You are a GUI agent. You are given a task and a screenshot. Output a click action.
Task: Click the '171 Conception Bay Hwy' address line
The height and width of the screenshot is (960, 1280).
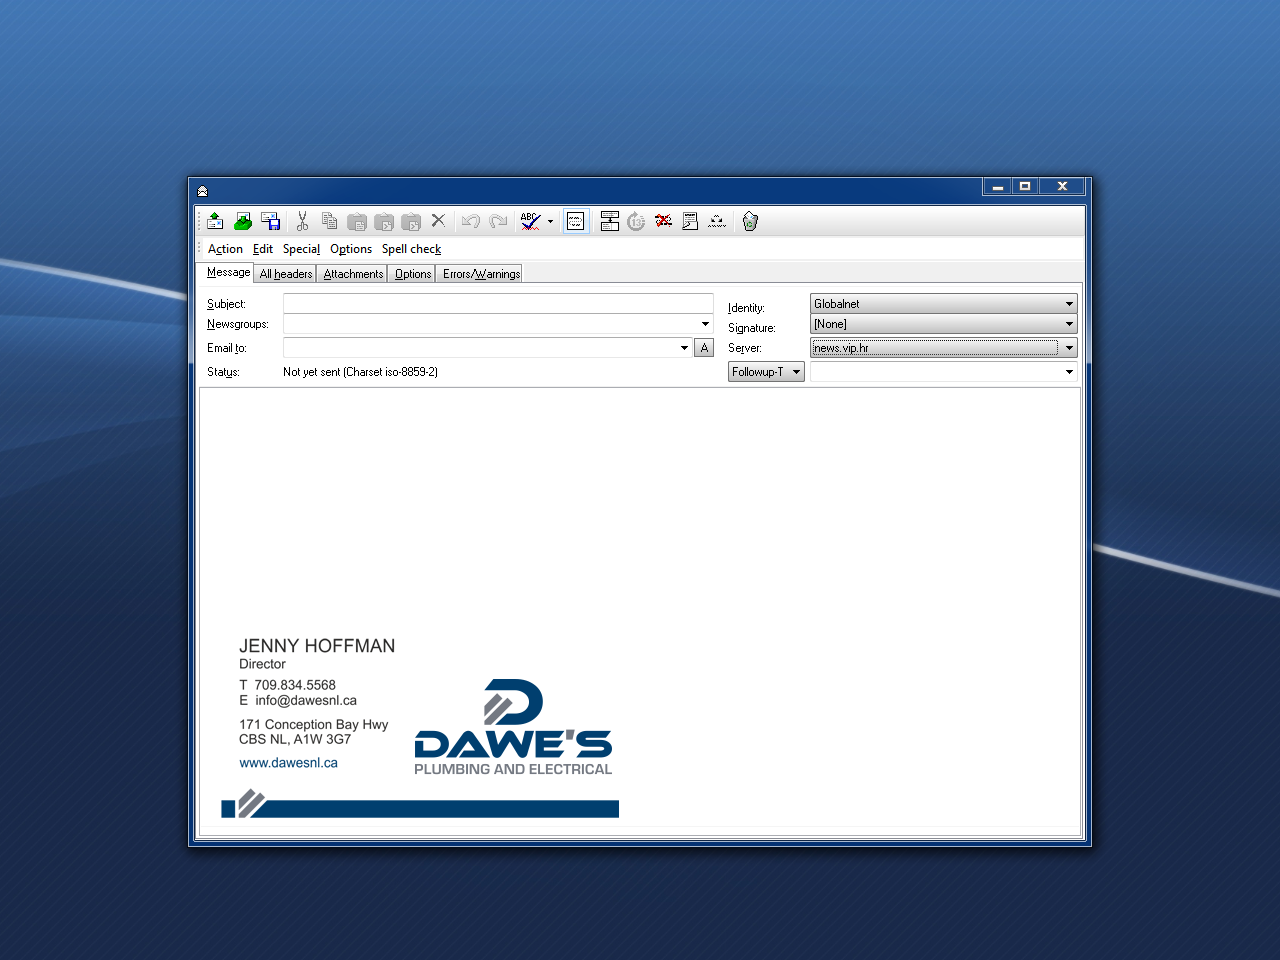(313, 724)
